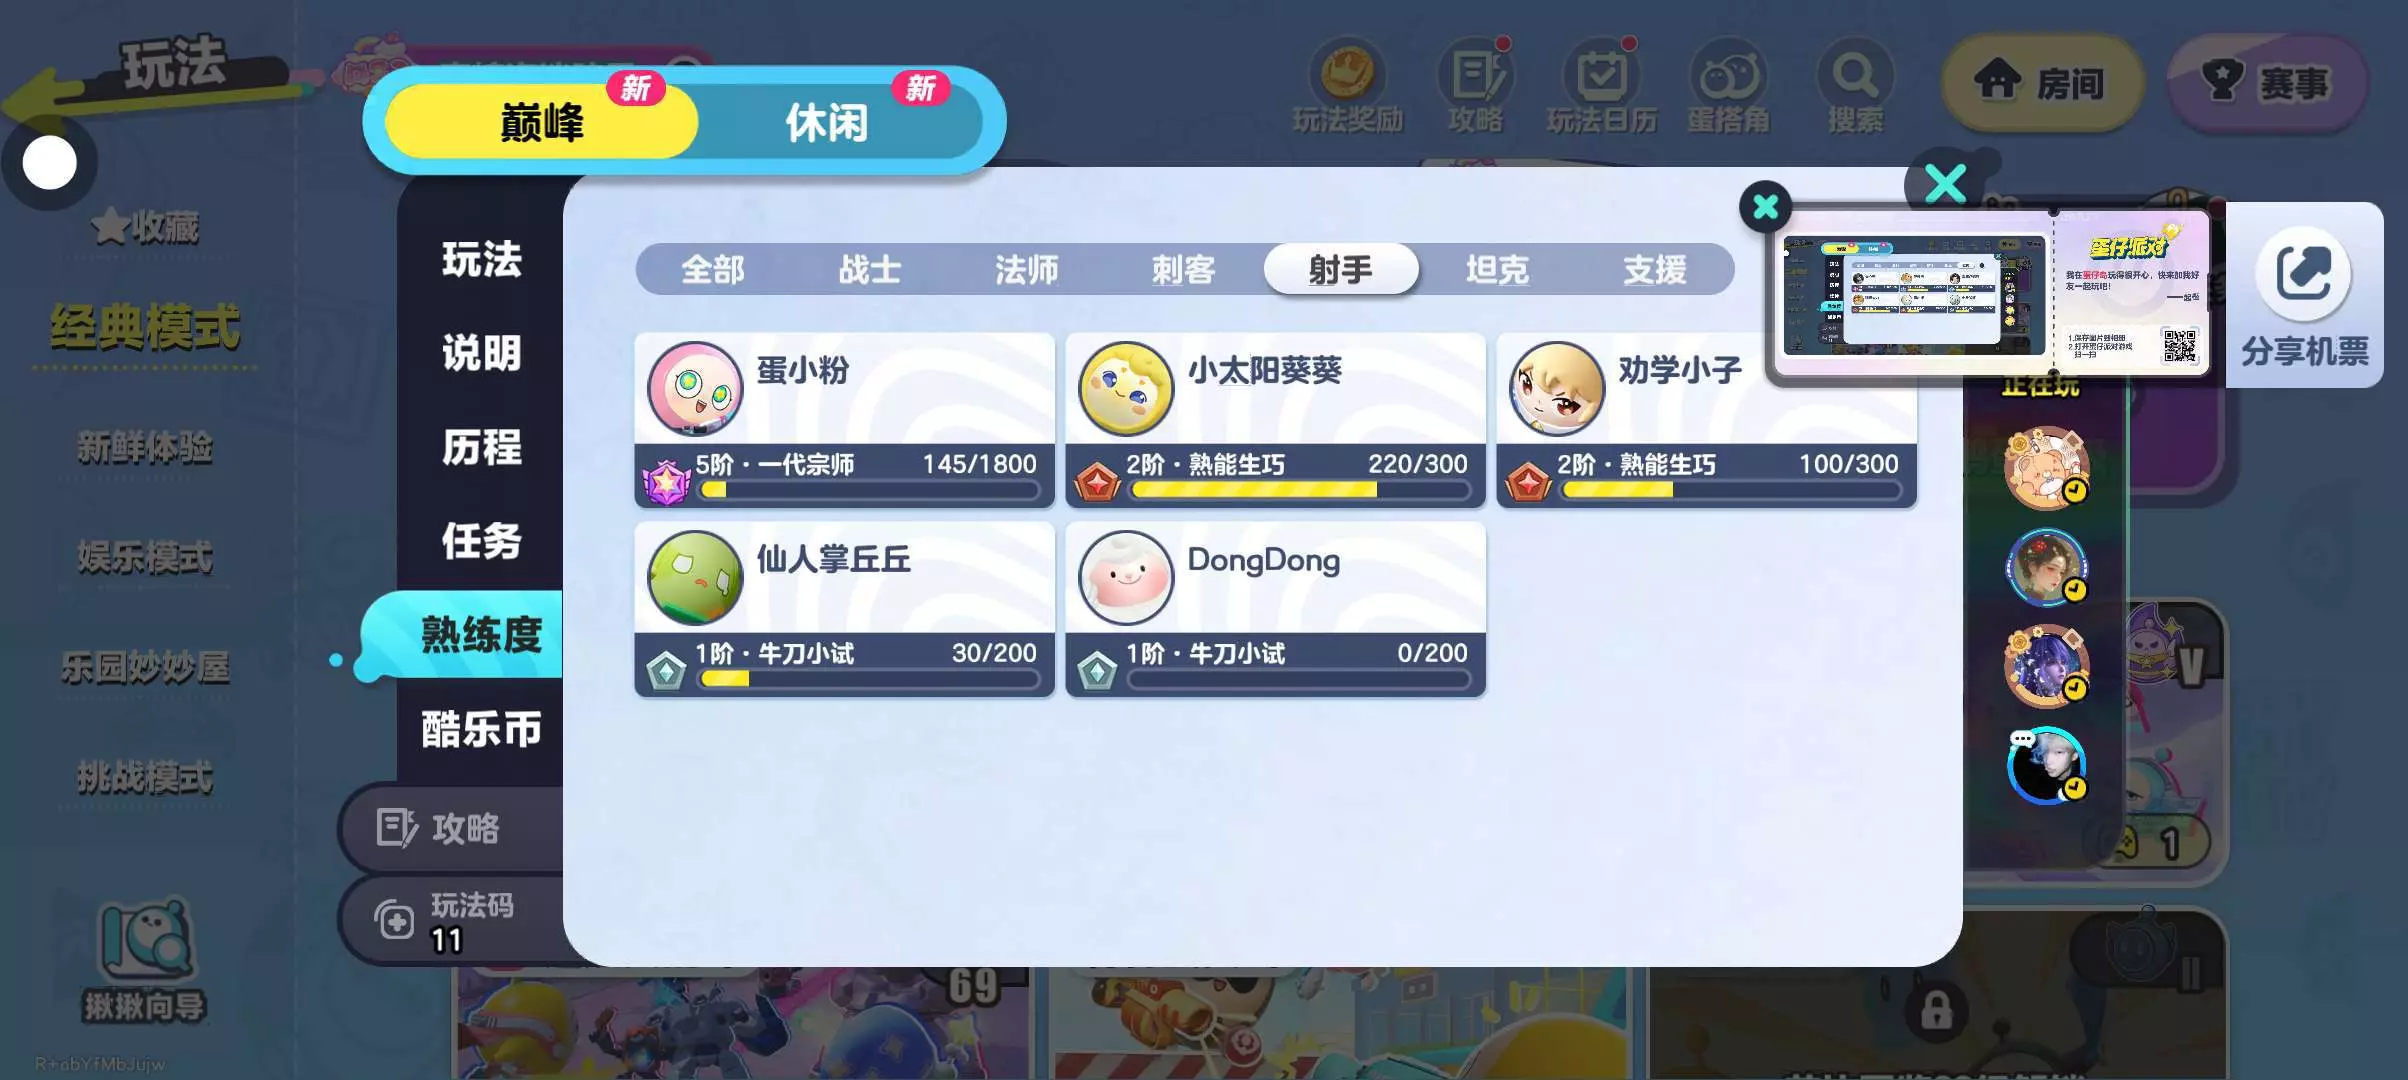Select the 全部 role filter
2408x1080 pixels.
click(x=713, y=269)
